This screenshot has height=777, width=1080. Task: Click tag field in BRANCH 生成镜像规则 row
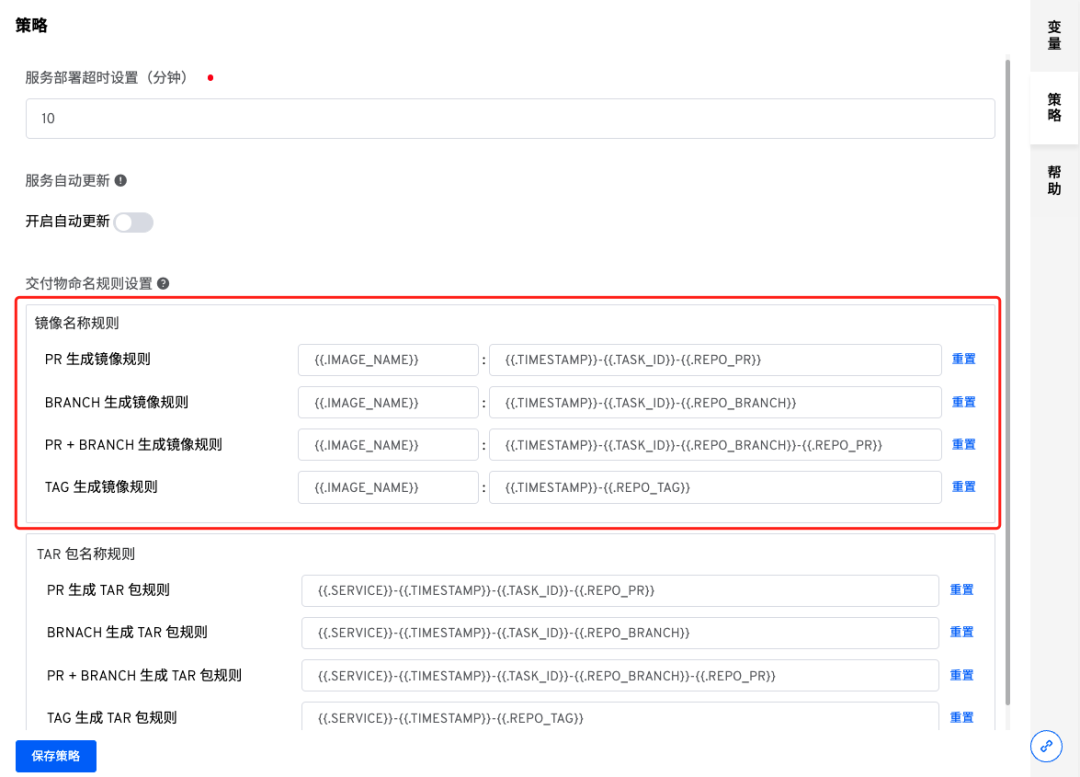point(715,402)
